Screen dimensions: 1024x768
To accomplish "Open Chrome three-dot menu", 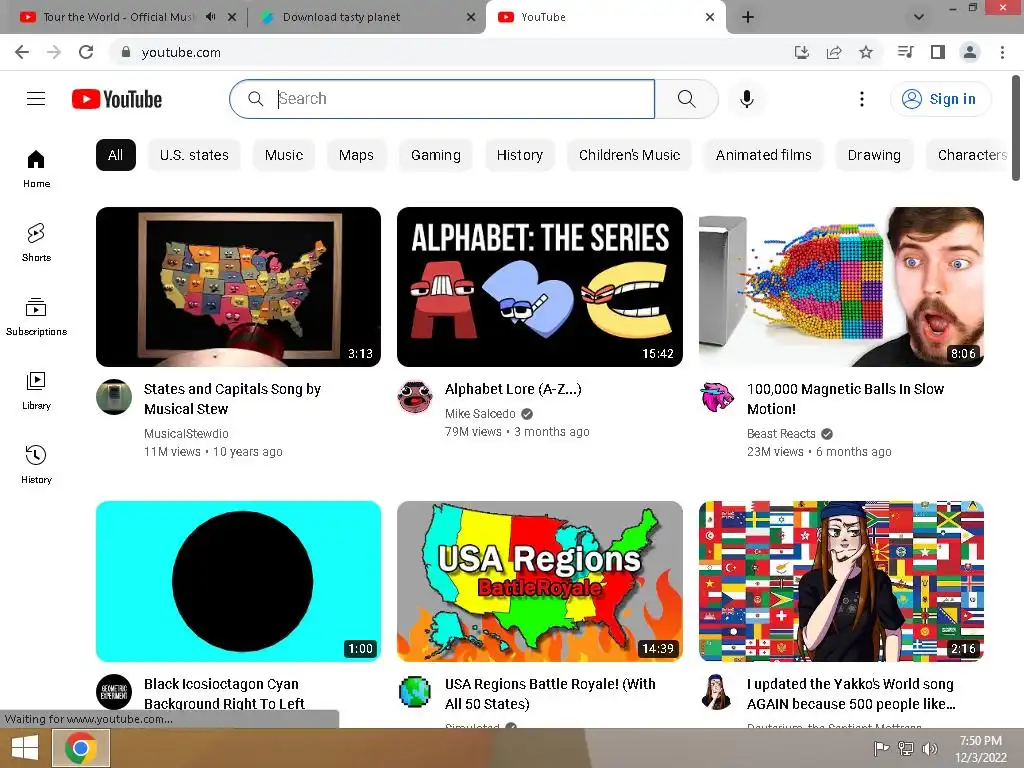I will click(1002, 52).
